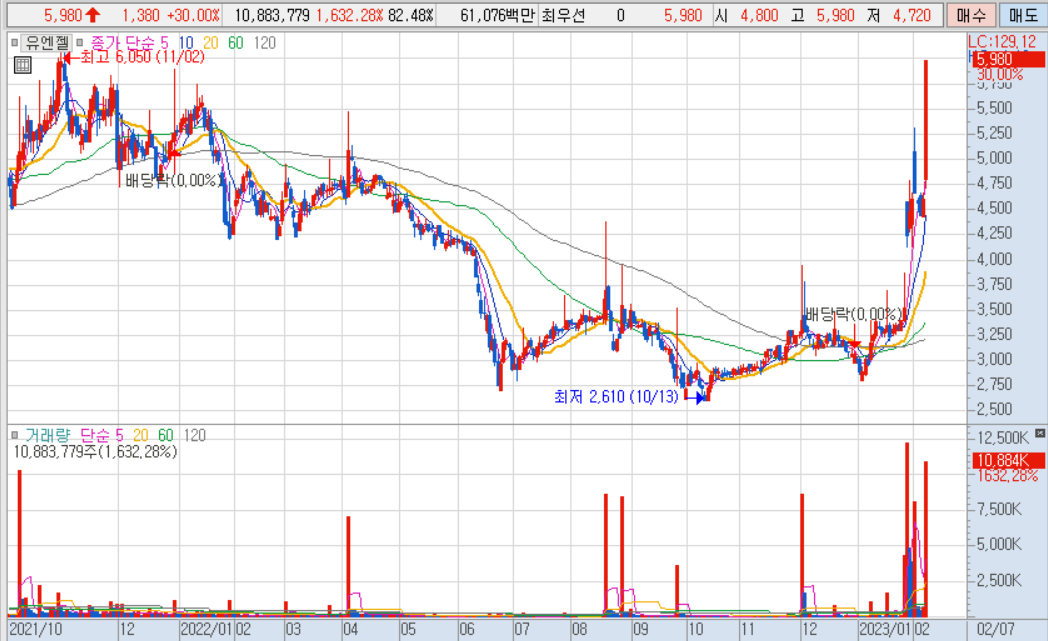
Task: Click the LC:129,12 indicator text
Action: tap(1003, 41)
